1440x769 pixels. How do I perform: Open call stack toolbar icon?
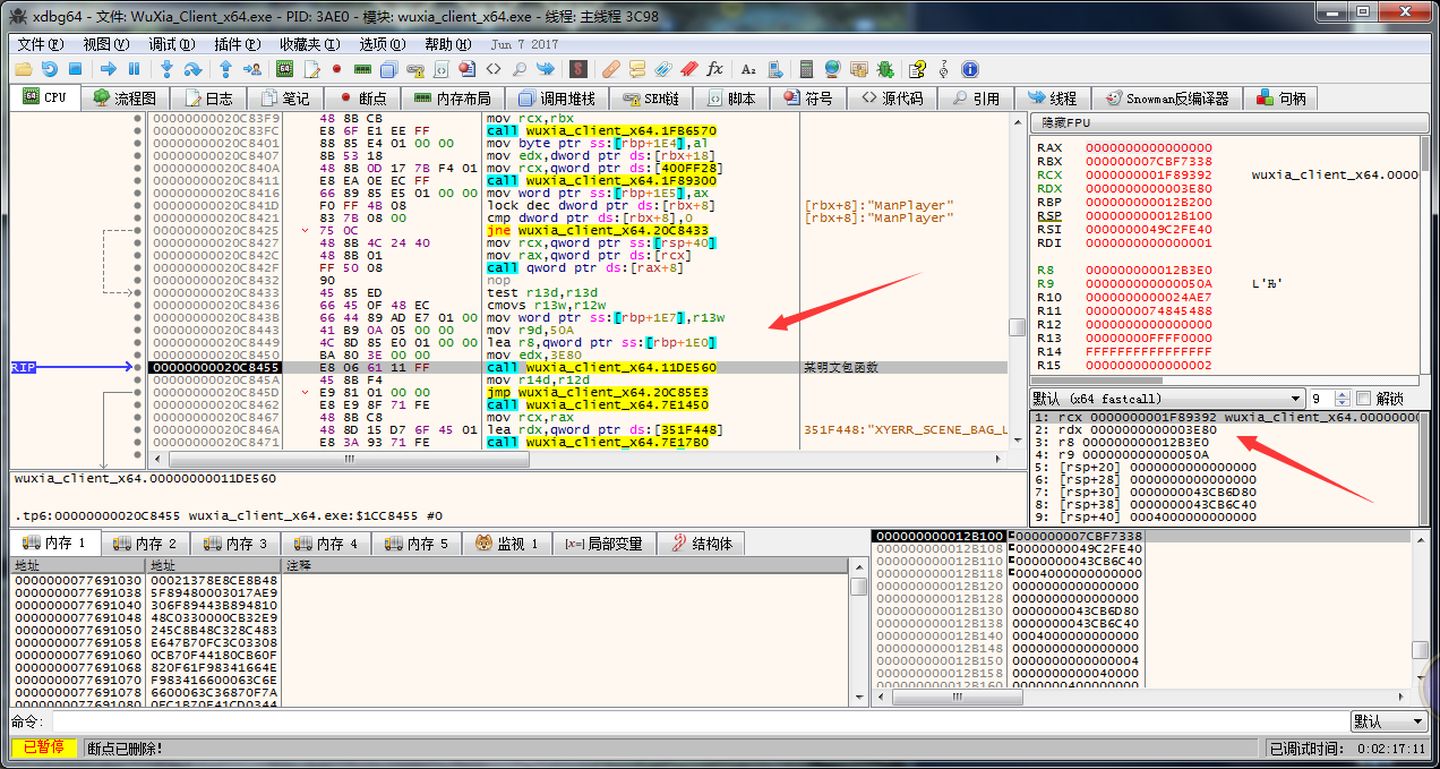click(389, 69)
